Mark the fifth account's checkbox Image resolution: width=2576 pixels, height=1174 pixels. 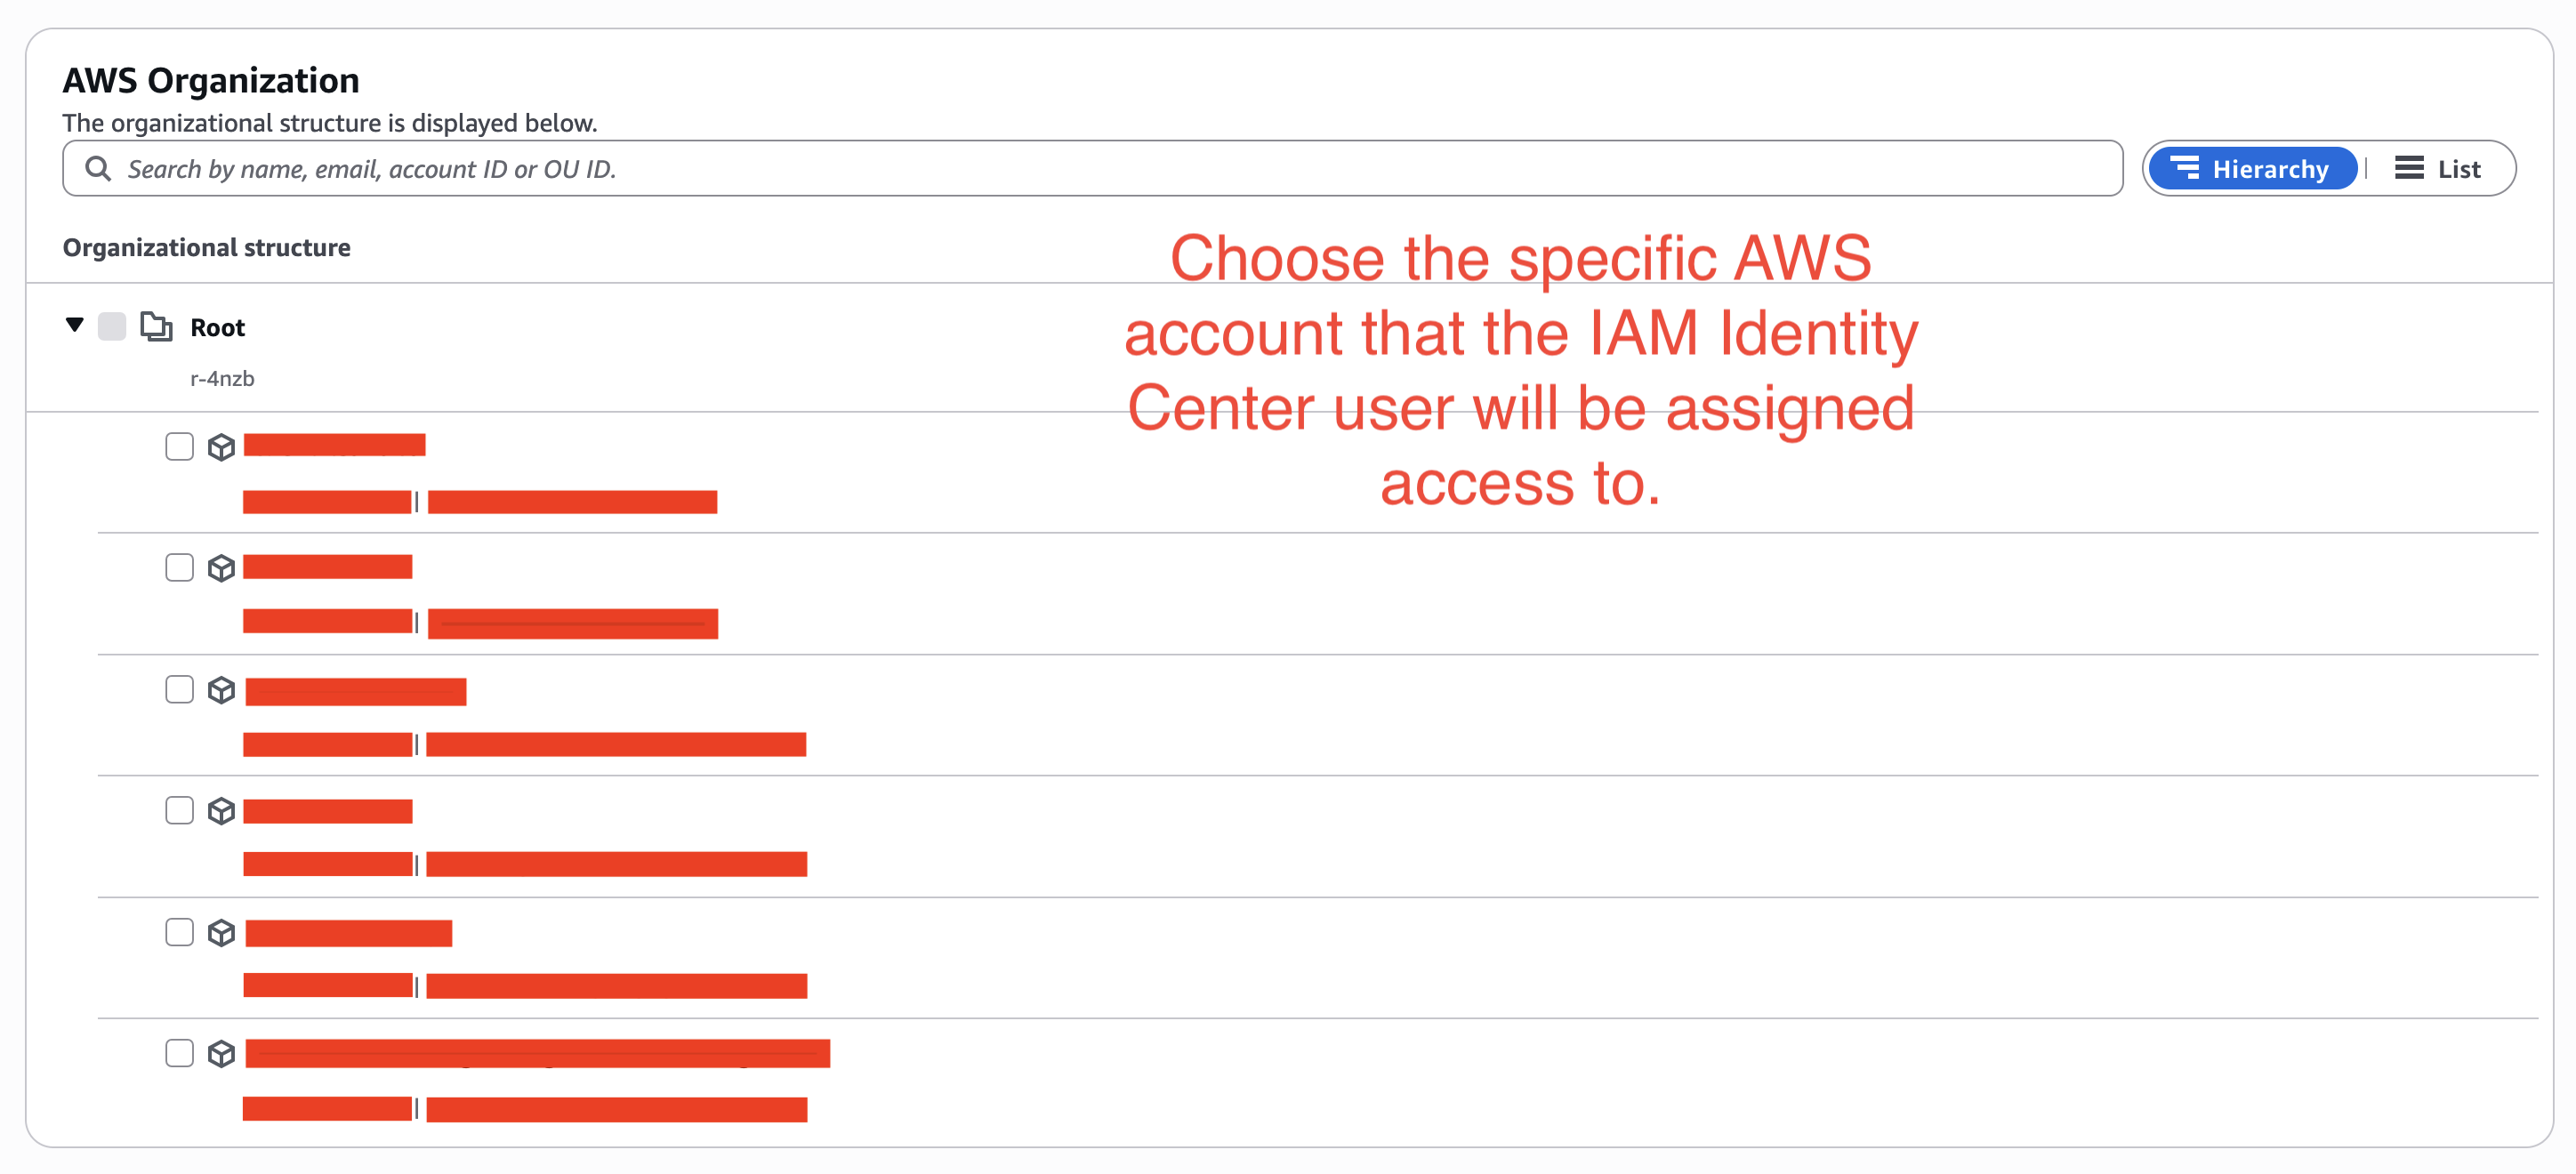[180, 932]
